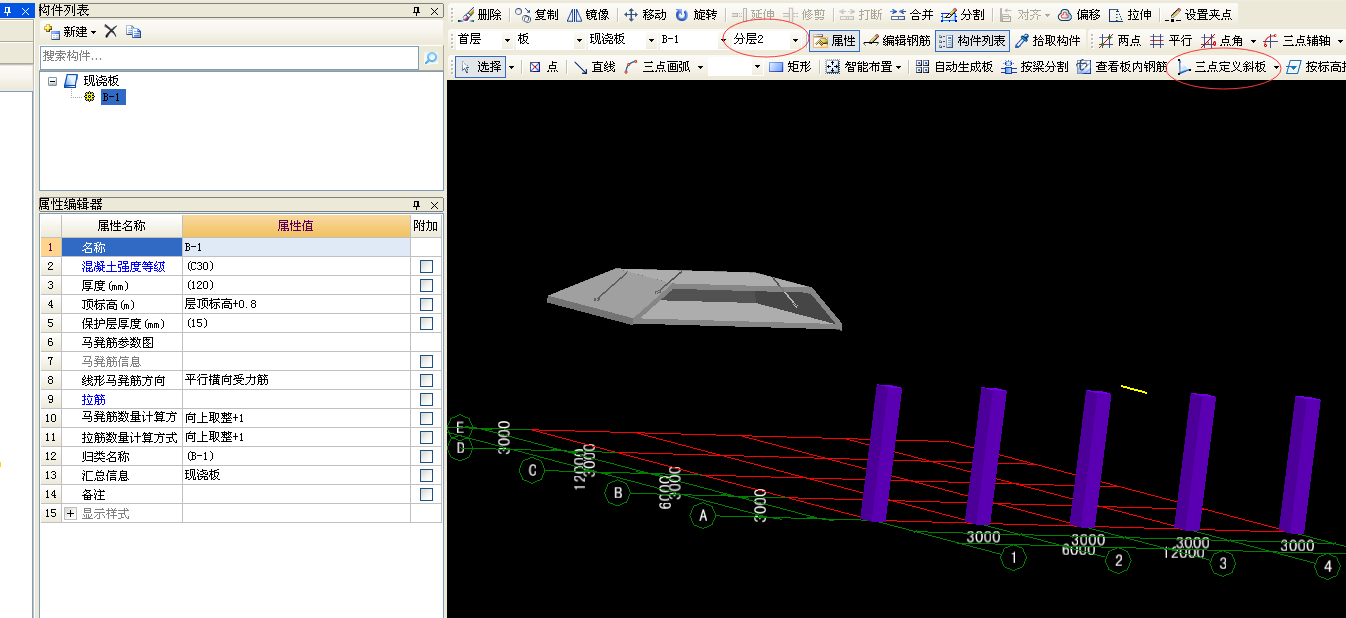
Task: Check 附加 box for 保护层厚度(mm)
Action: tap(426, 323)
